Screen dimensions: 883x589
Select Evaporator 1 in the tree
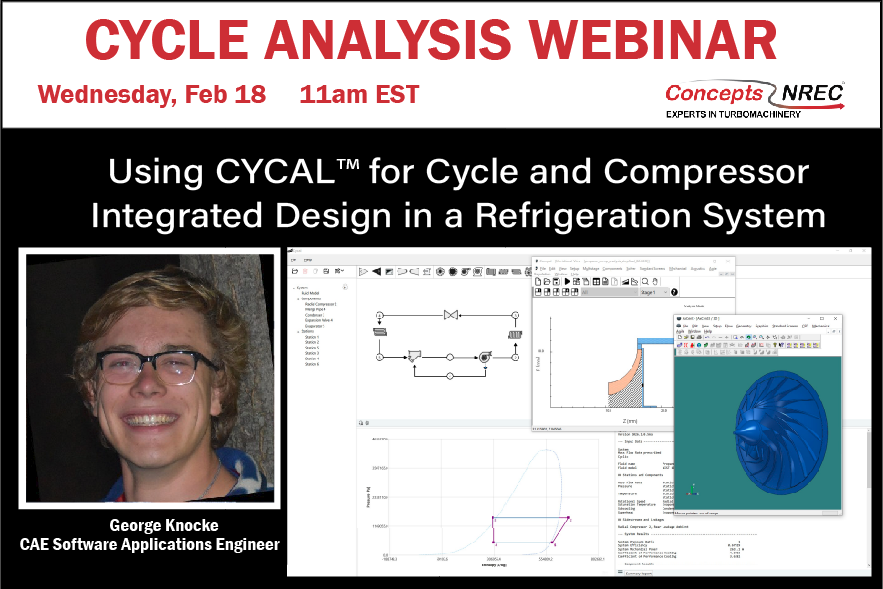(314, 326)
